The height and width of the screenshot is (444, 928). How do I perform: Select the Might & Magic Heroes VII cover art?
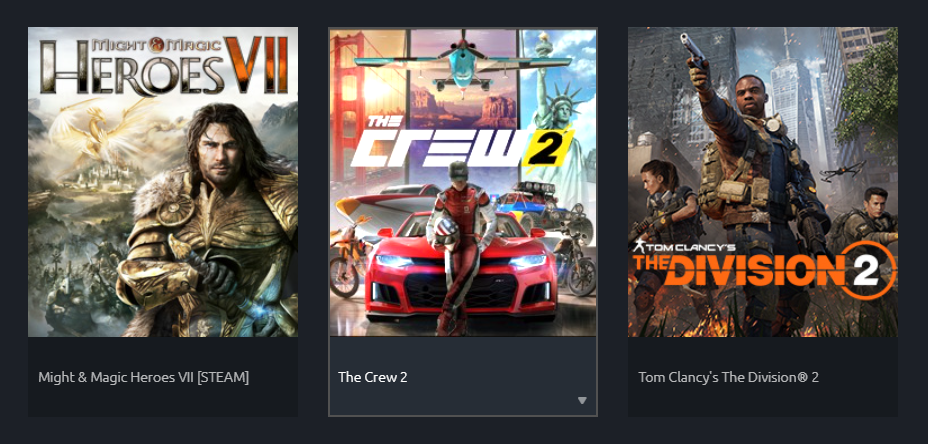(x=163, y=182)
